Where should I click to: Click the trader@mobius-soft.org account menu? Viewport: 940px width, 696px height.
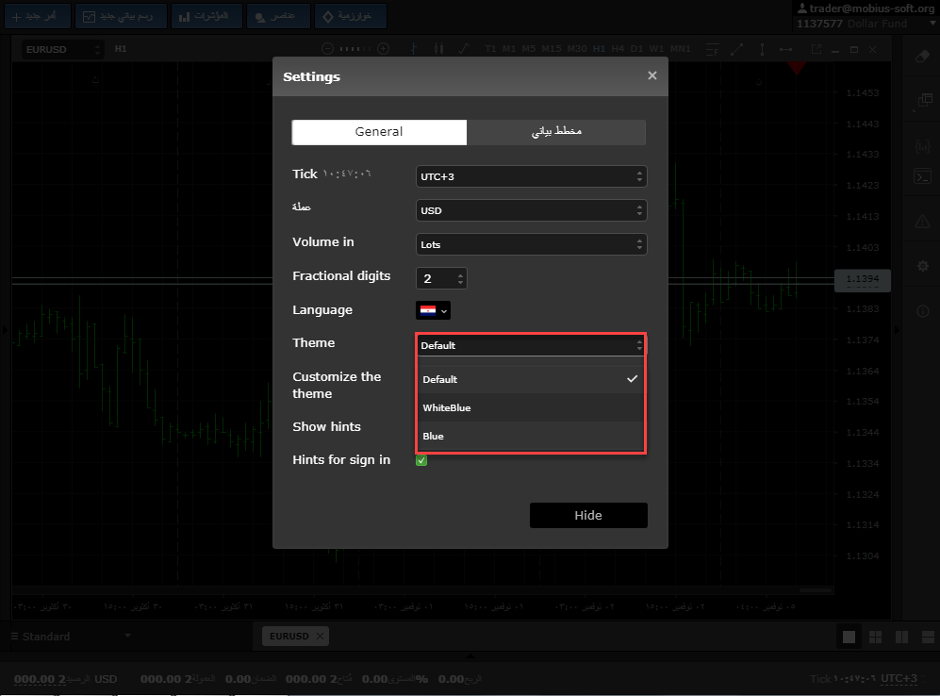pos(866,8)
